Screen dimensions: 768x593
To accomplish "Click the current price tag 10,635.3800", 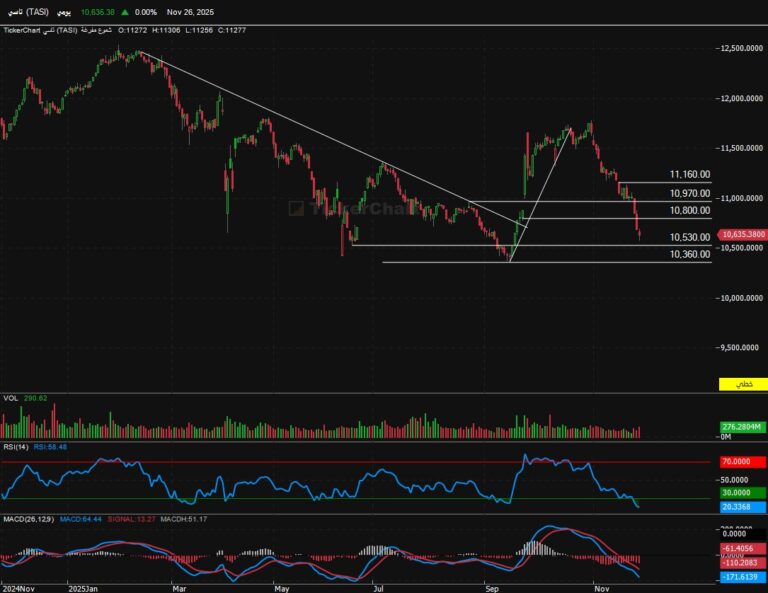I will click(743, 233).
